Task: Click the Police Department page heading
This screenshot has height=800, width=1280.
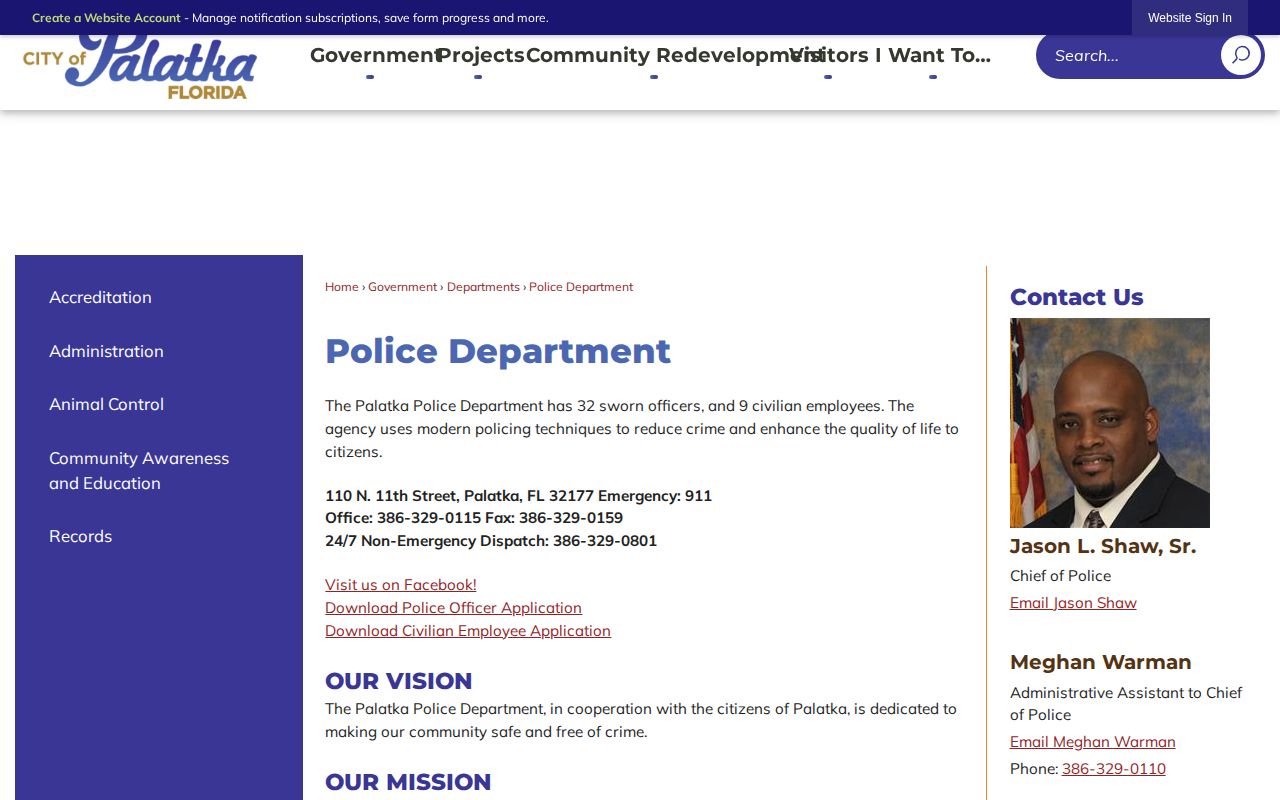Action: (x=498, y=351)
